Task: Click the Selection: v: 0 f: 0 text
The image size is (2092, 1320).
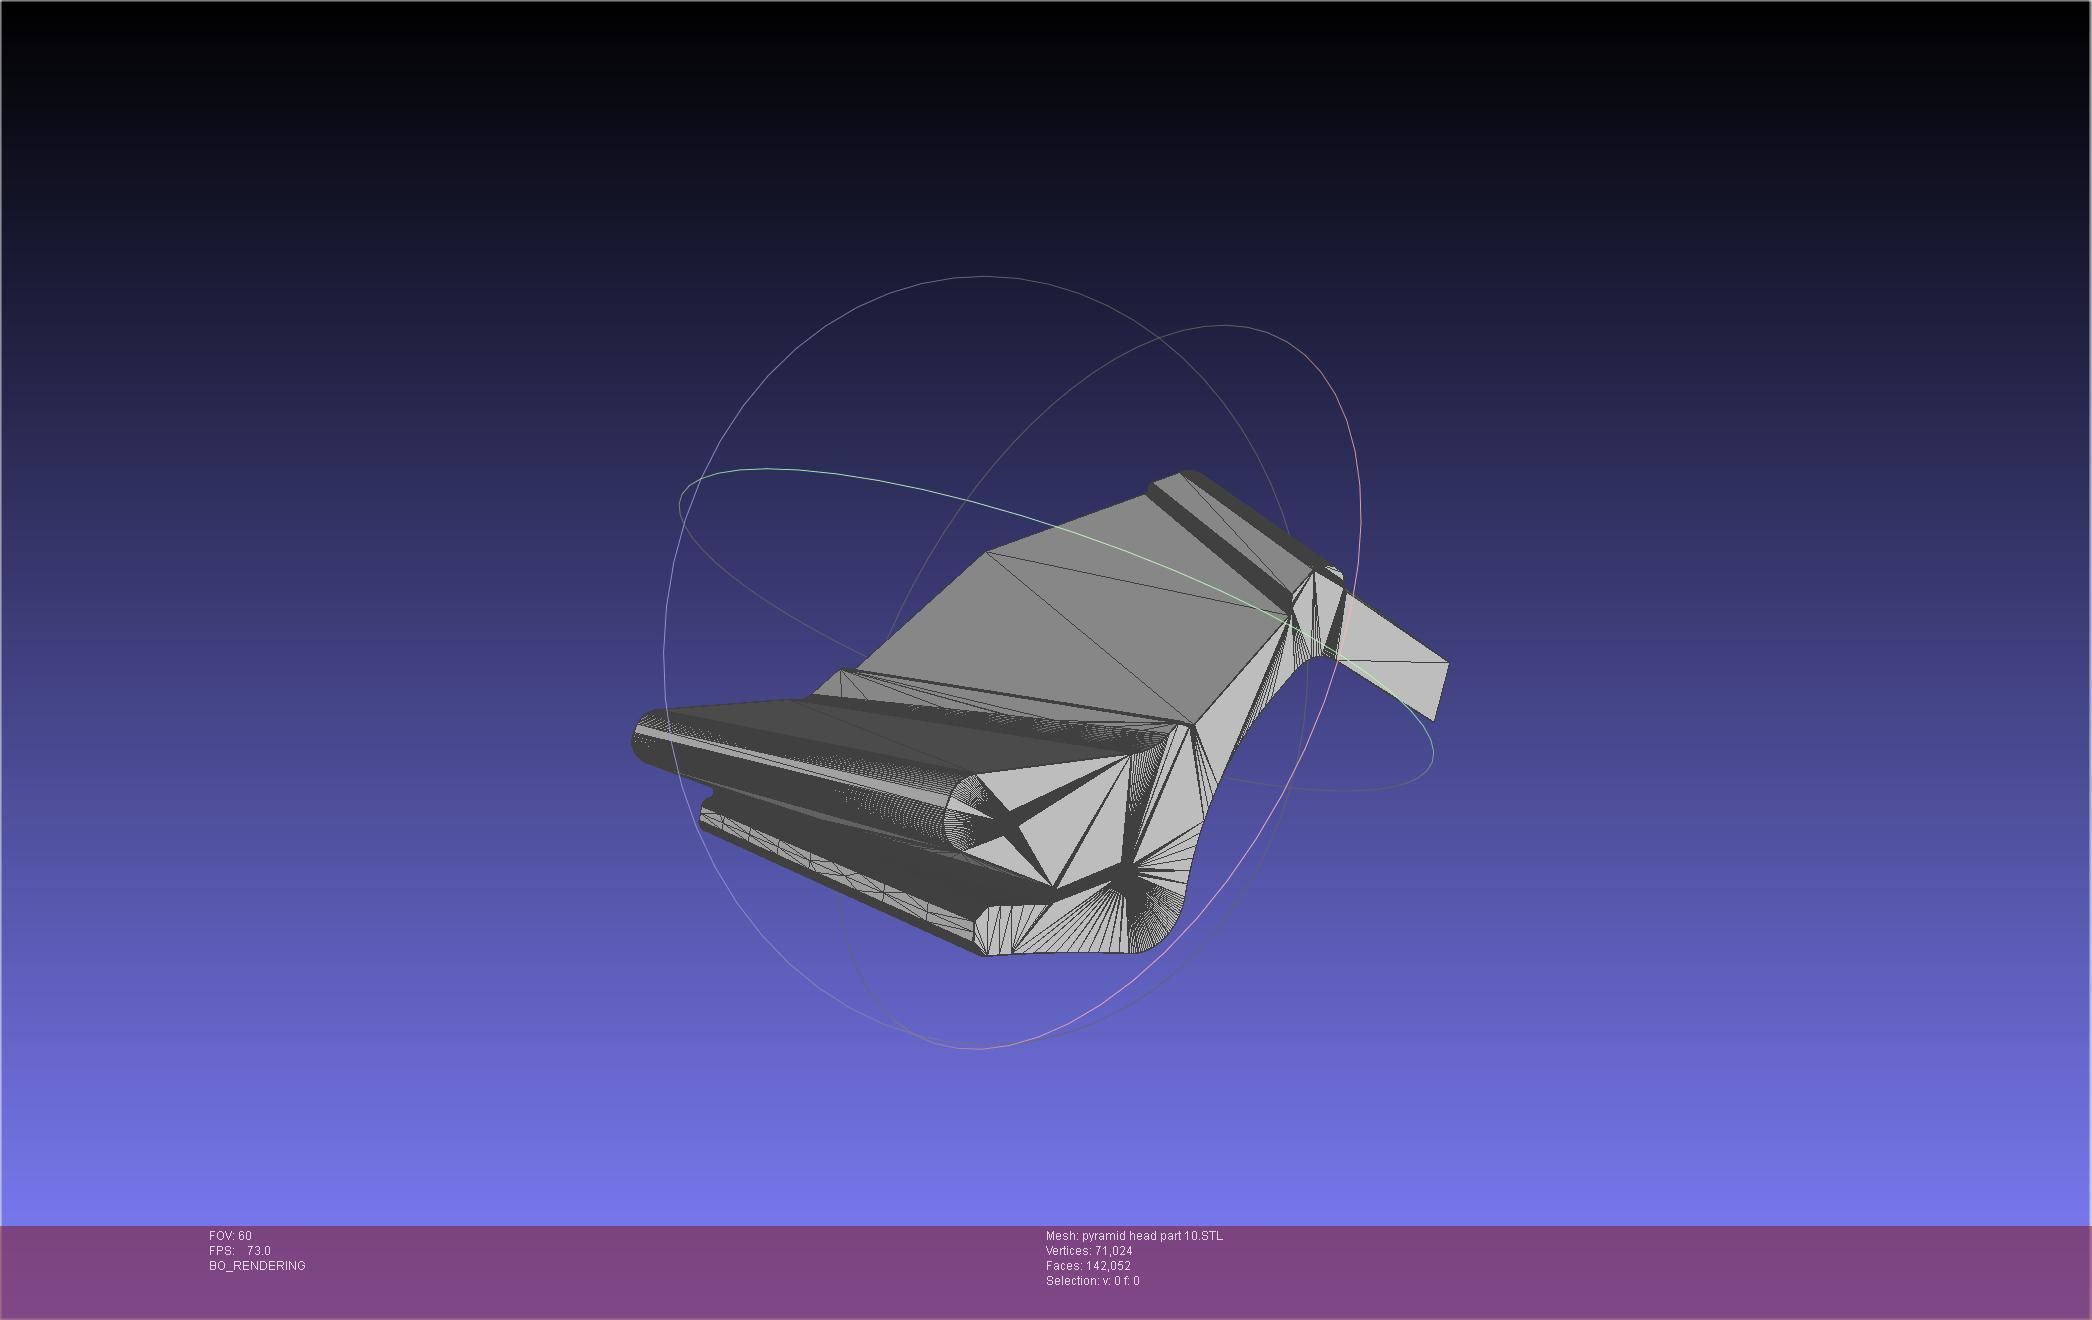Action: tap(1093, 1281)
